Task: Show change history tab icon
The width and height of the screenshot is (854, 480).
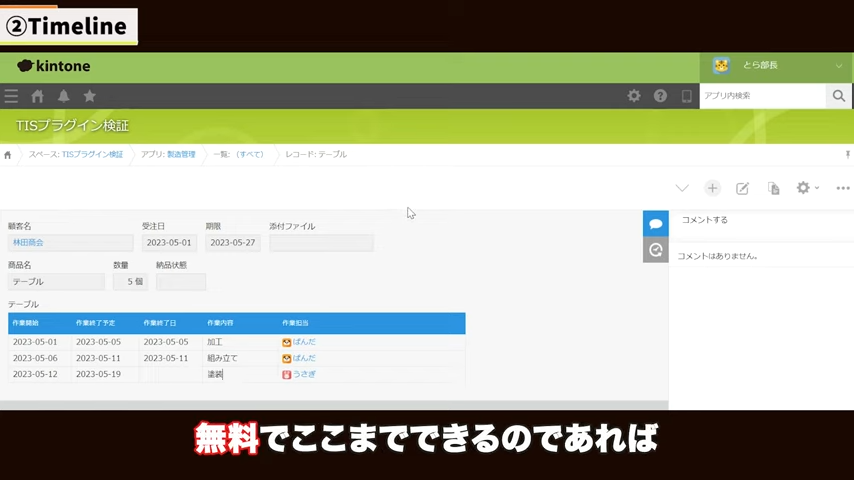Action: (x=656, y=250)
